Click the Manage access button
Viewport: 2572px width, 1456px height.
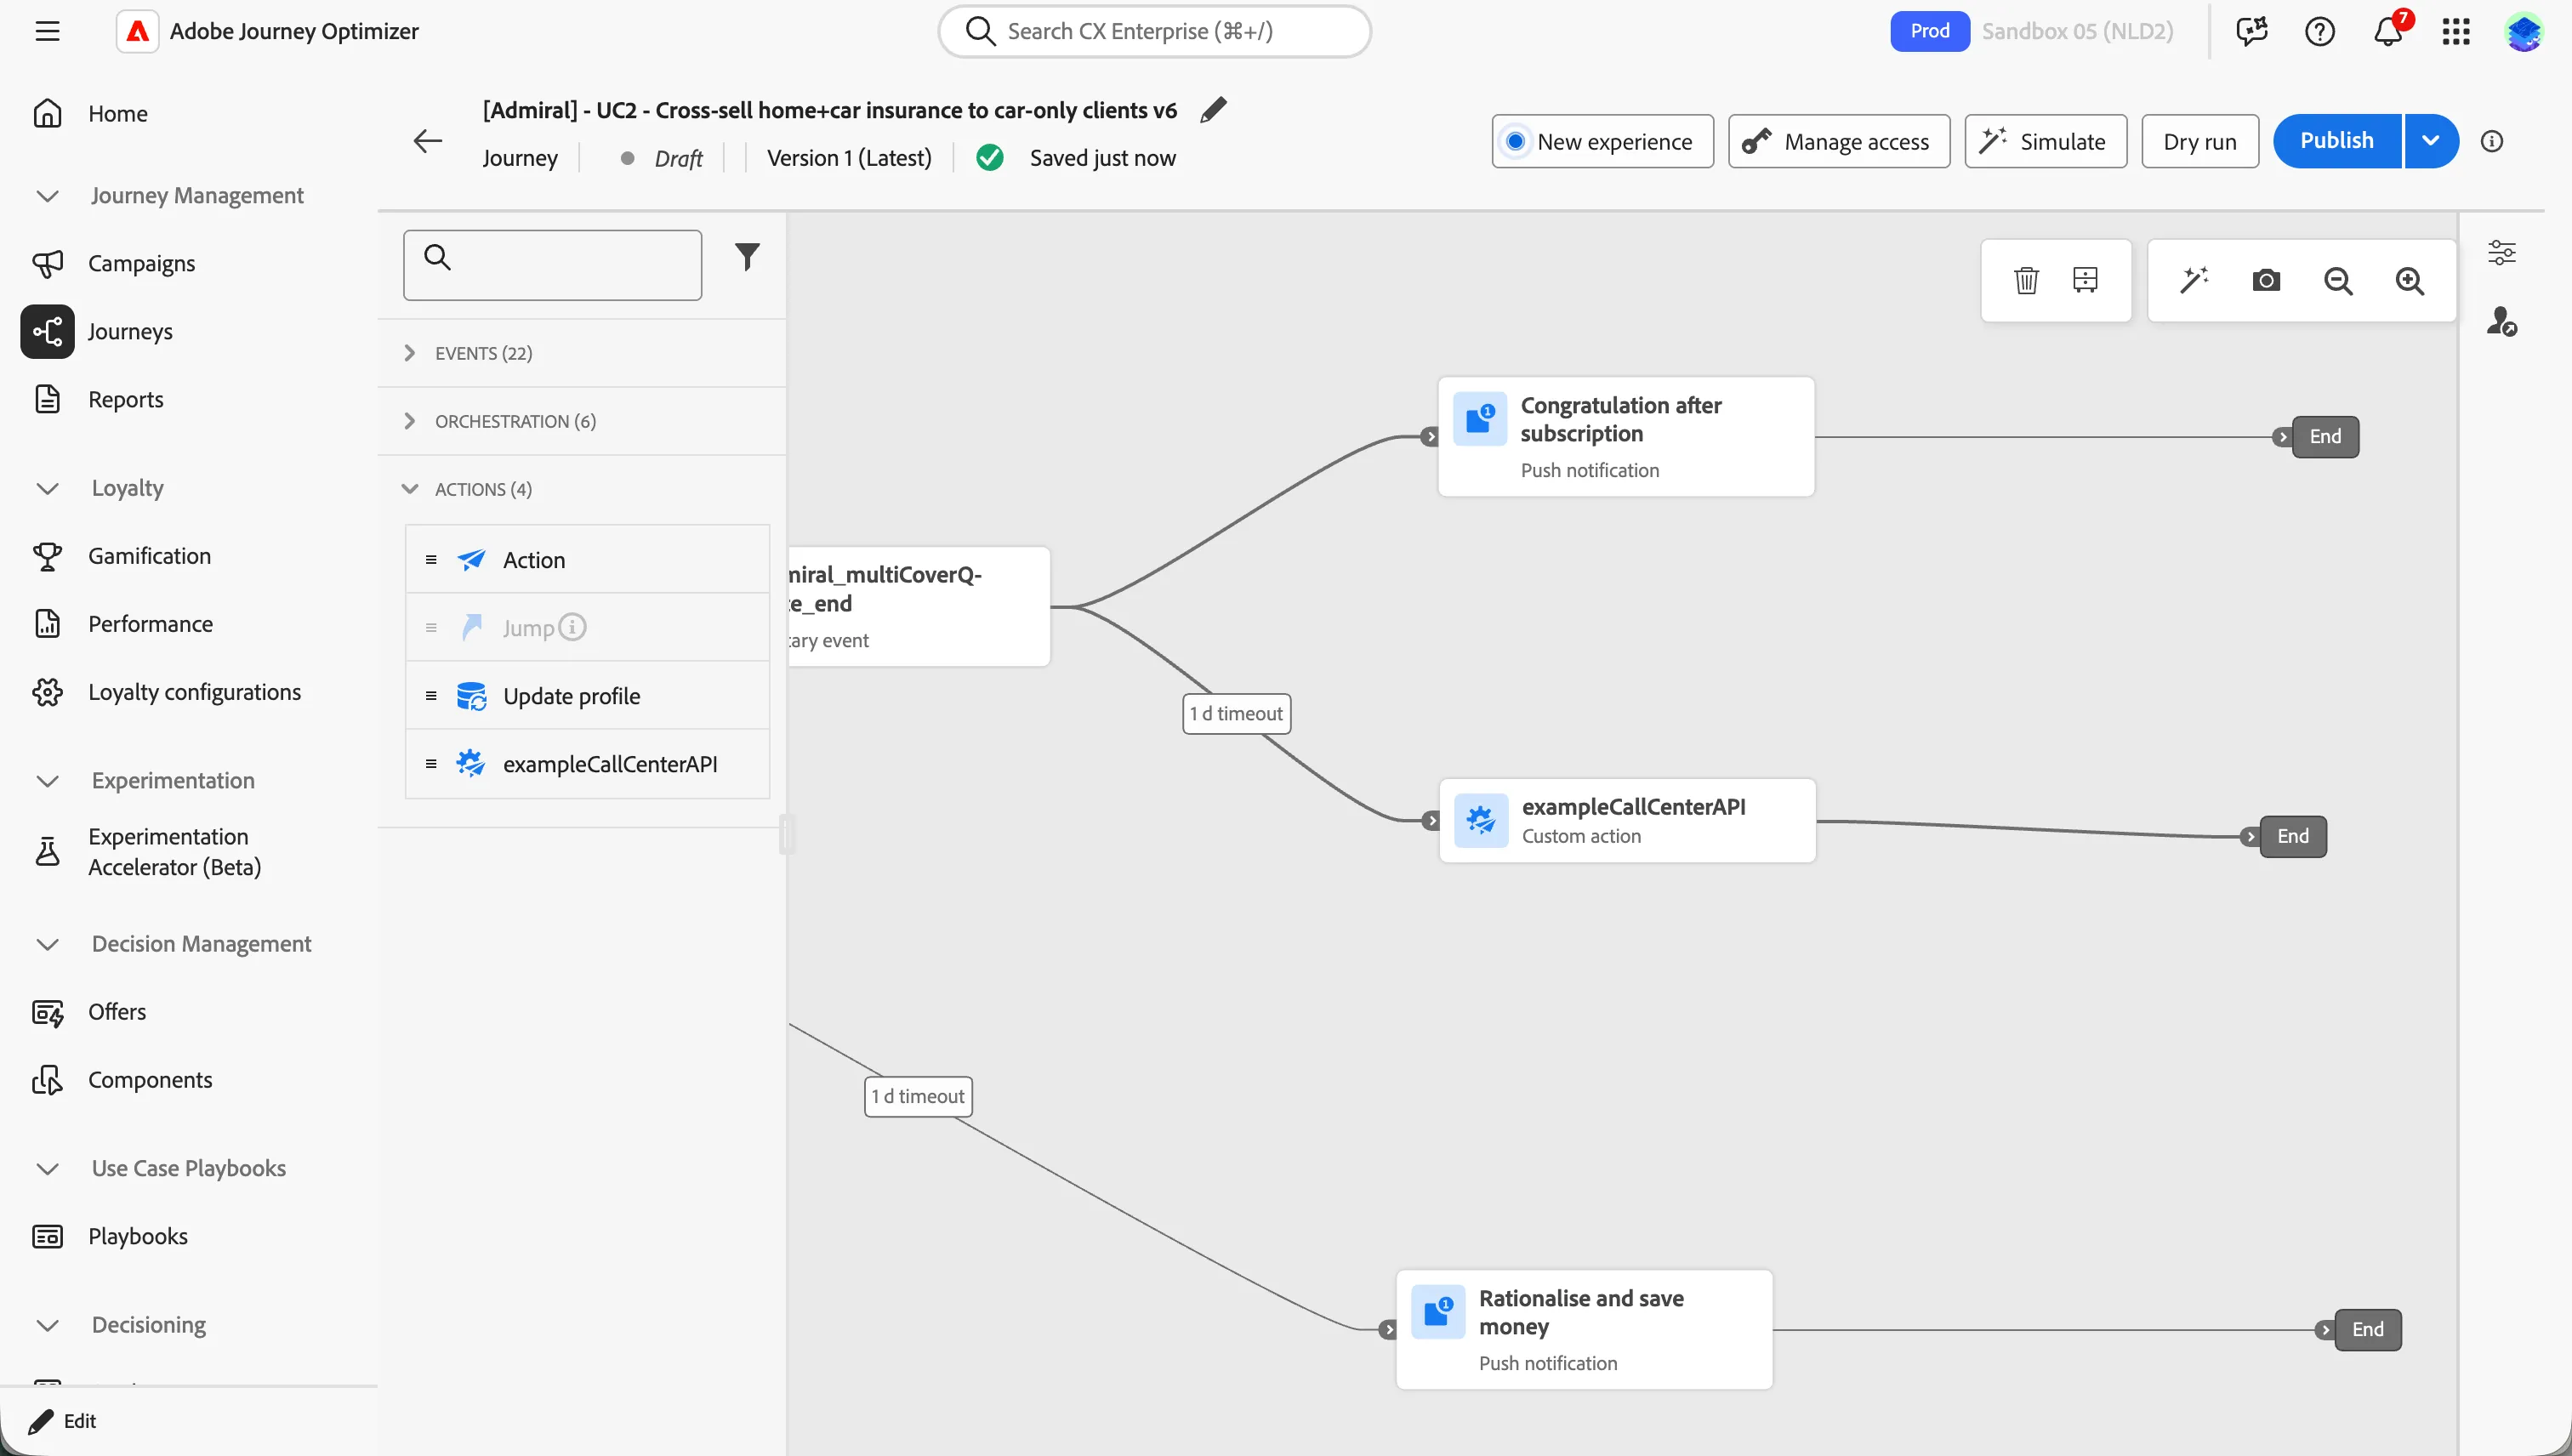click(x=1838, y=141)
